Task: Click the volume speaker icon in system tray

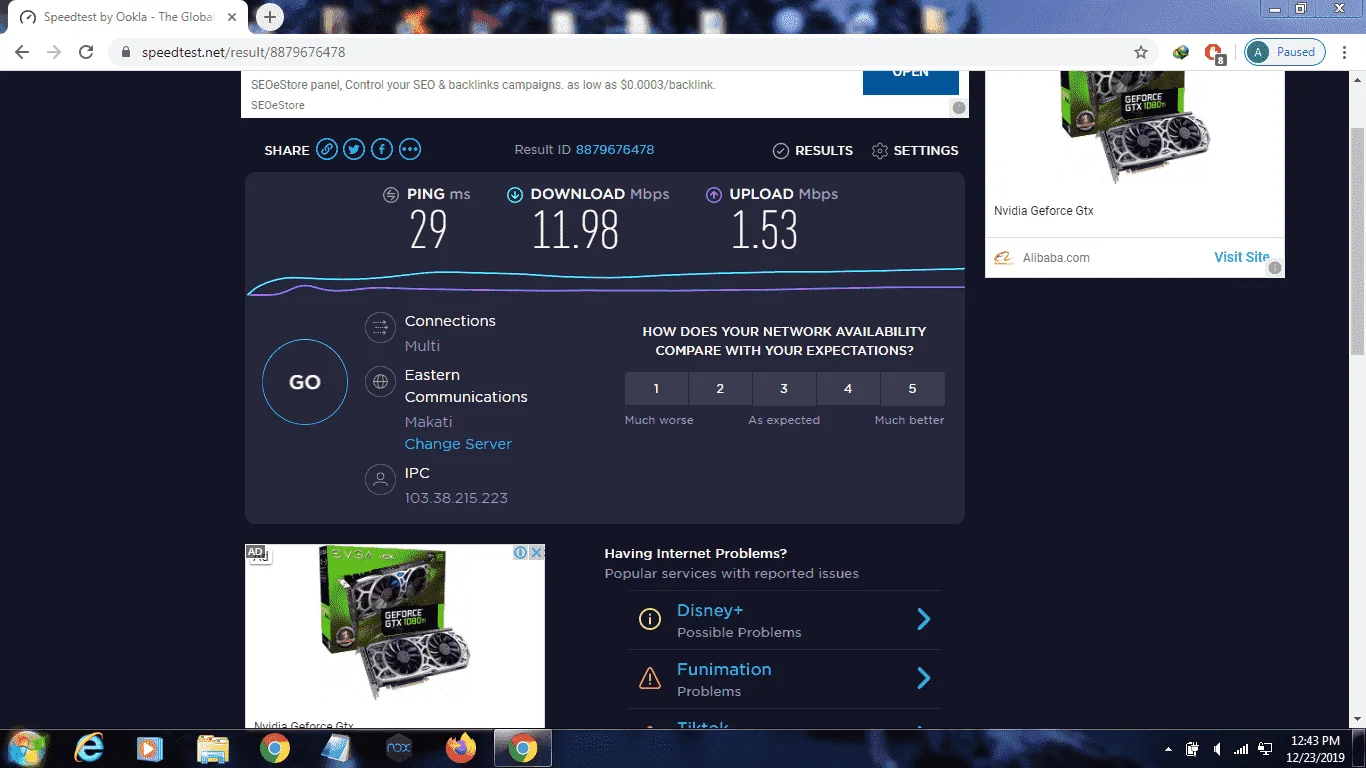Action: click(1217, 748)
